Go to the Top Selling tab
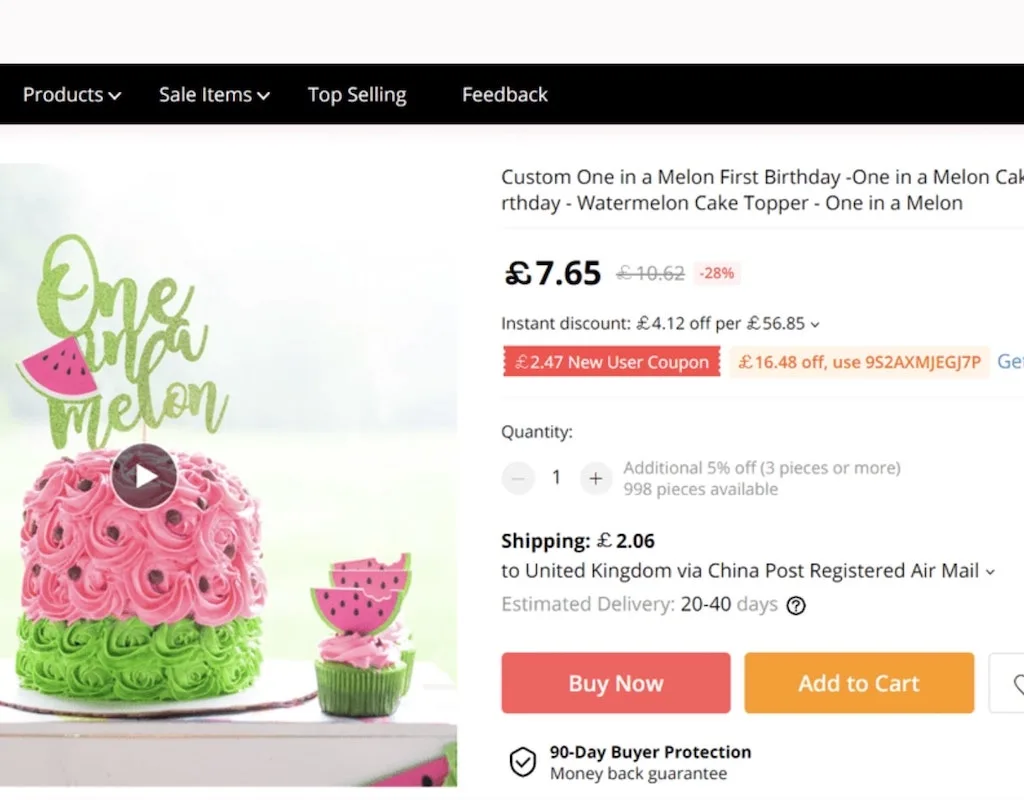 coord(357,95)
